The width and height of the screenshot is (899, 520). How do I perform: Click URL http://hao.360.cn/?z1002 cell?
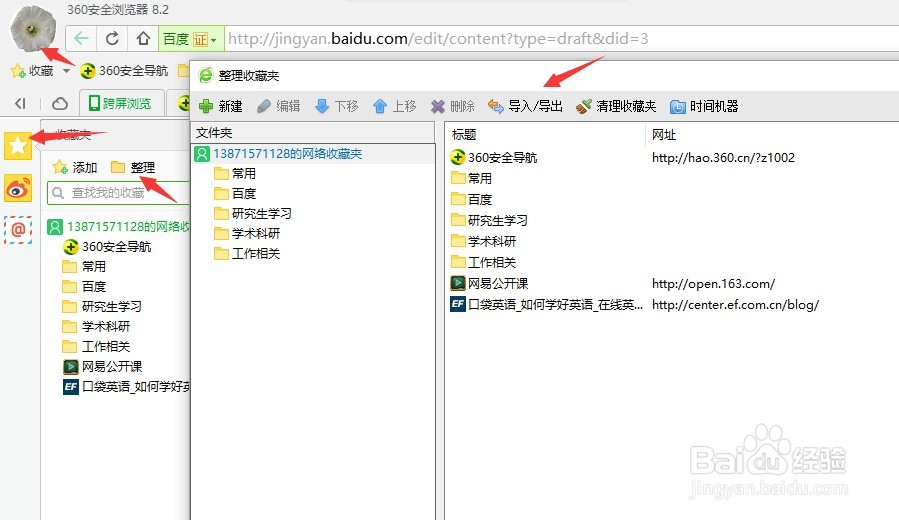[x=724, y=158]
